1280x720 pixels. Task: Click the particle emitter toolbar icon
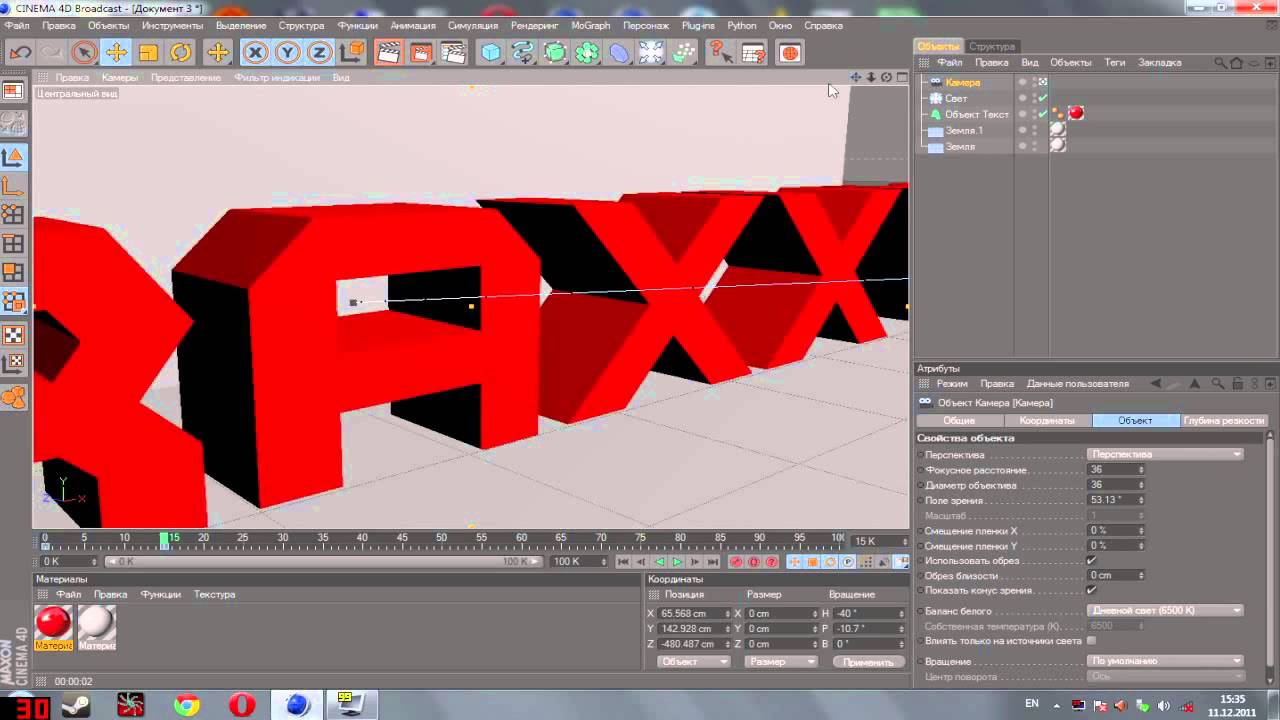(683, 52)
